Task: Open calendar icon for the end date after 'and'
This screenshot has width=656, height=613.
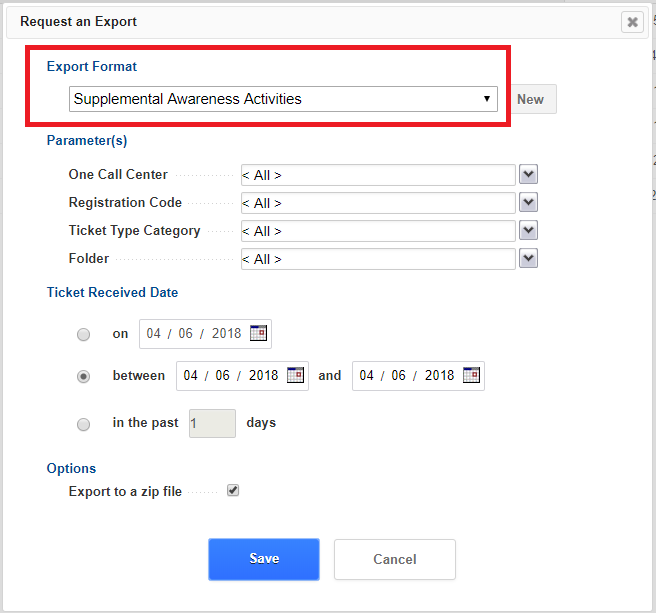Action: coord(471,375)
